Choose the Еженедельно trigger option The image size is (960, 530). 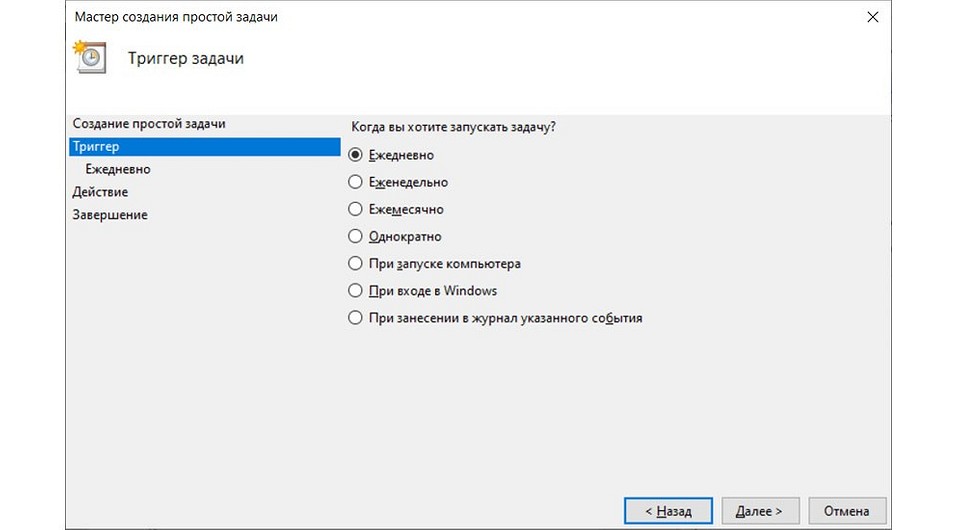(355, 182)
